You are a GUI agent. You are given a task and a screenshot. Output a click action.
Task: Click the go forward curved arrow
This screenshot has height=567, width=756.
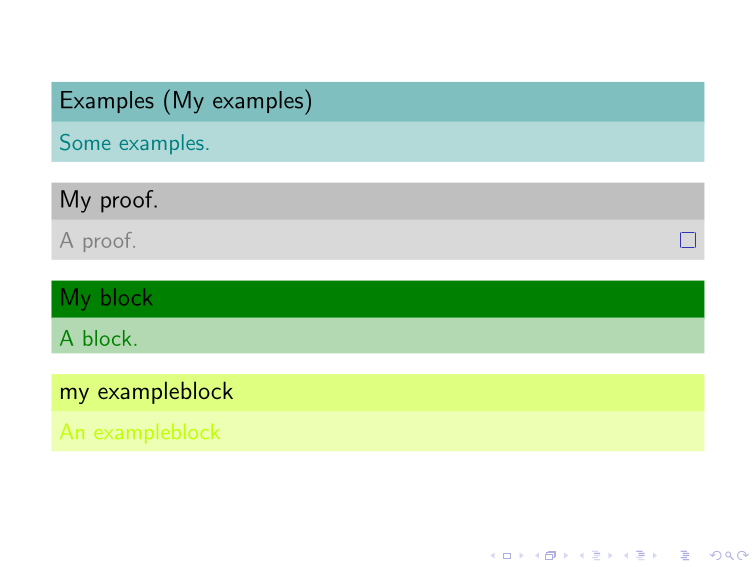(743, 555)
